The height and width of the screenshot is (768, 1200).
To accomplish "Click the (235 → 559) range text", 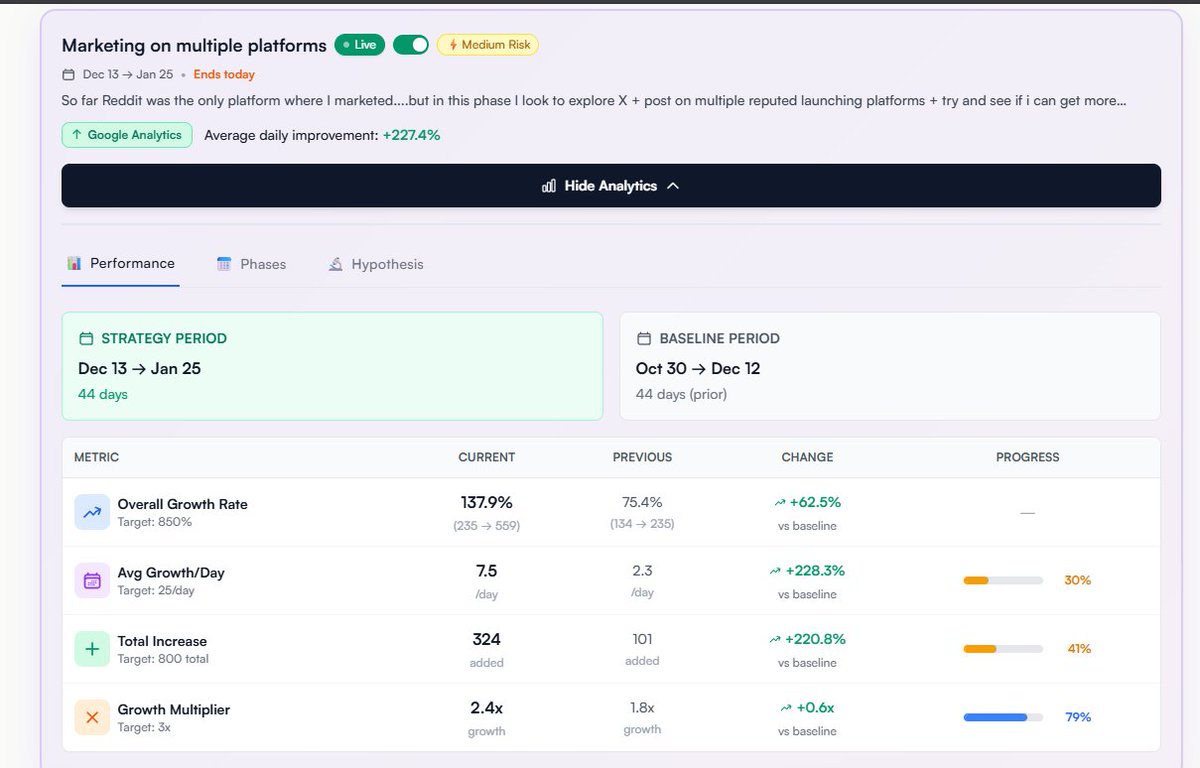I will 487,525.
